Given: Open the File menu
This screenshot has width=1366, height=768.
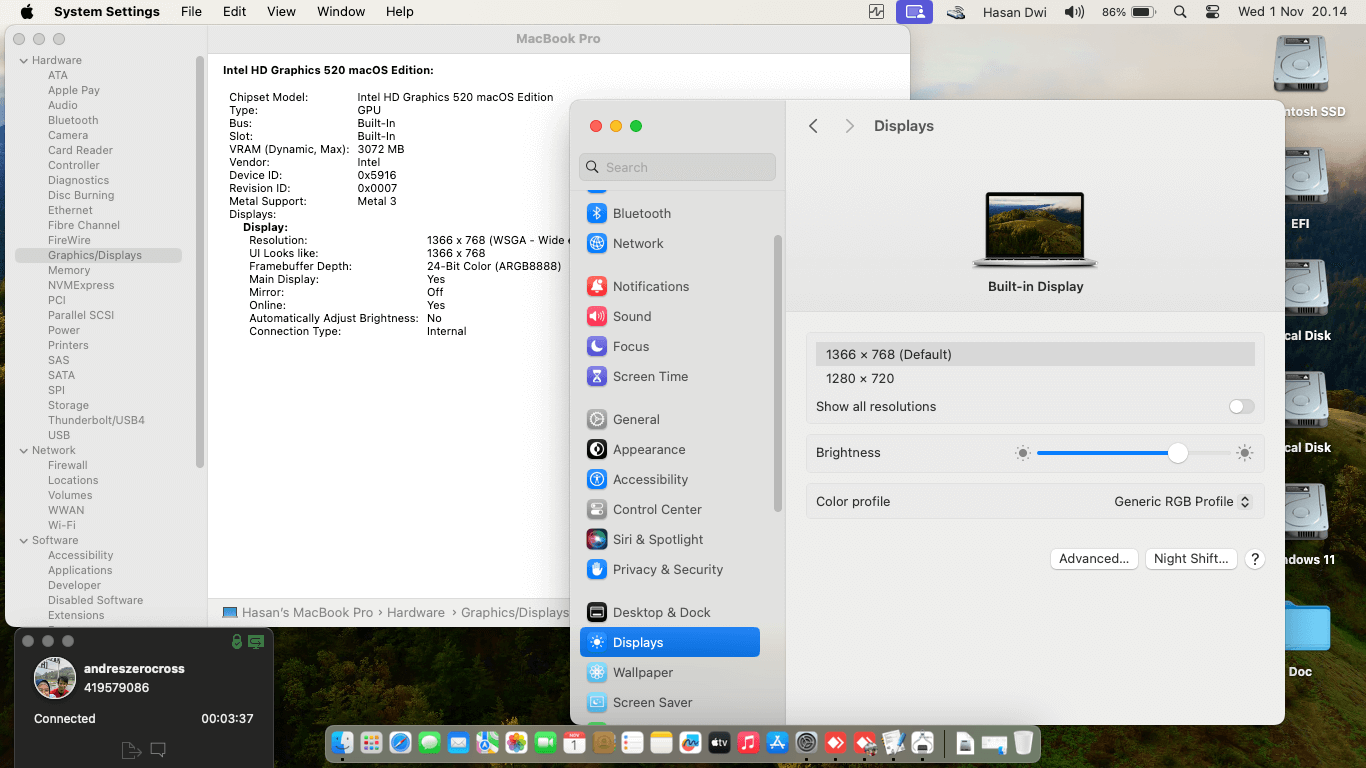Looking at the screenshot, I should tap(191, 12).
